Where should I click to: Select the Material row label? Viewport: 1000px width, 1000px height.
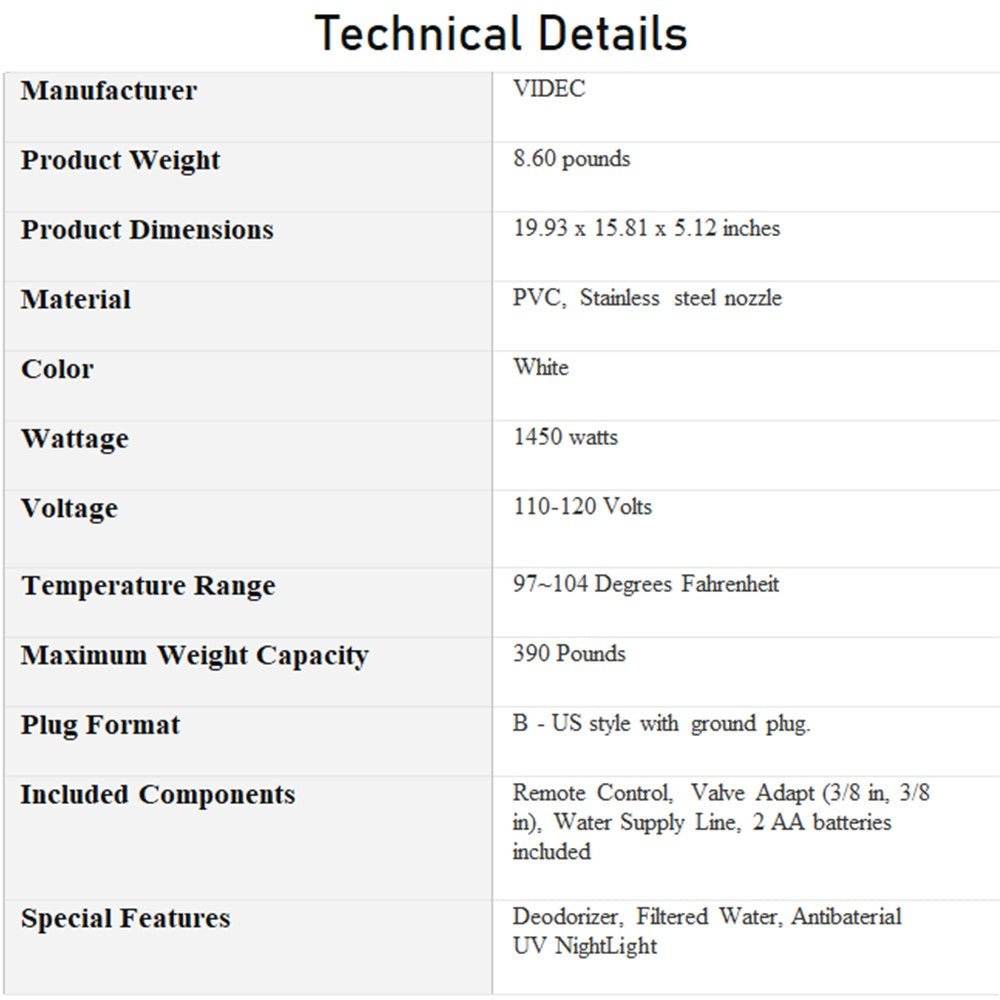click(x=76, y=300)
